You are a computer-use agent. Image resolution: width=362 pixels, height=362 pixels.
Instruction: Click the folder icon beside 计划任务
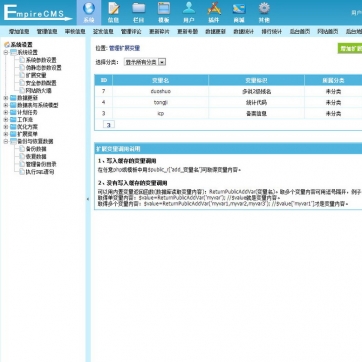tap(13, 113)
